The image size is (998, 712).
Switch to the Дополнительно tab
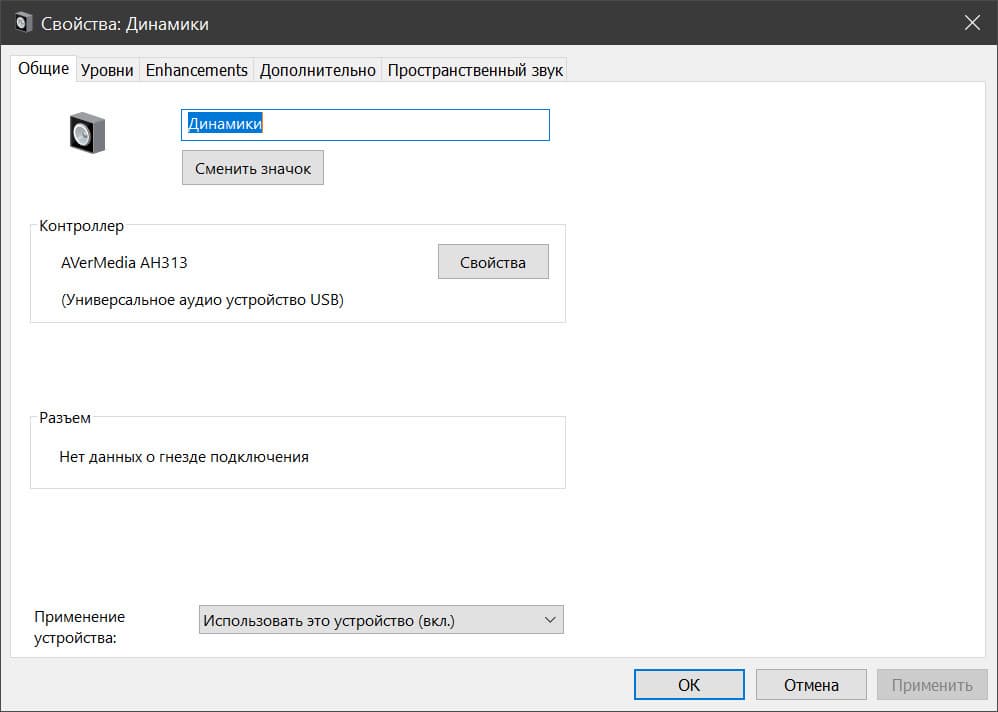click(x=318, y=70)
